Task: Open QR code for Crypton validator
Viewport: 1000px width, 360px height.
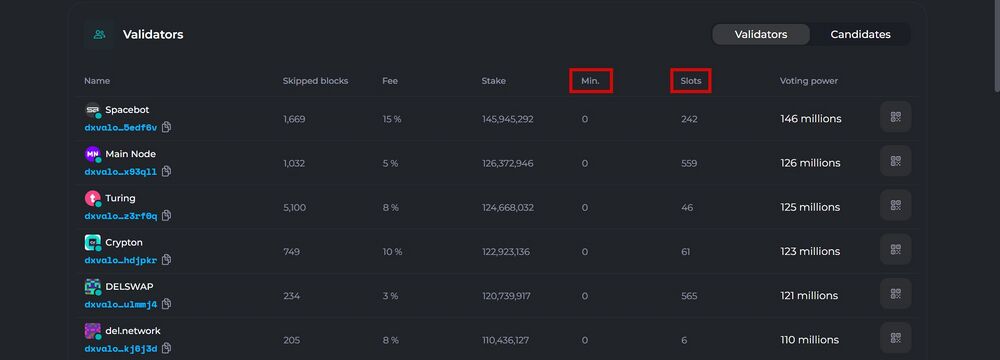Action: [x=895, y=250]
